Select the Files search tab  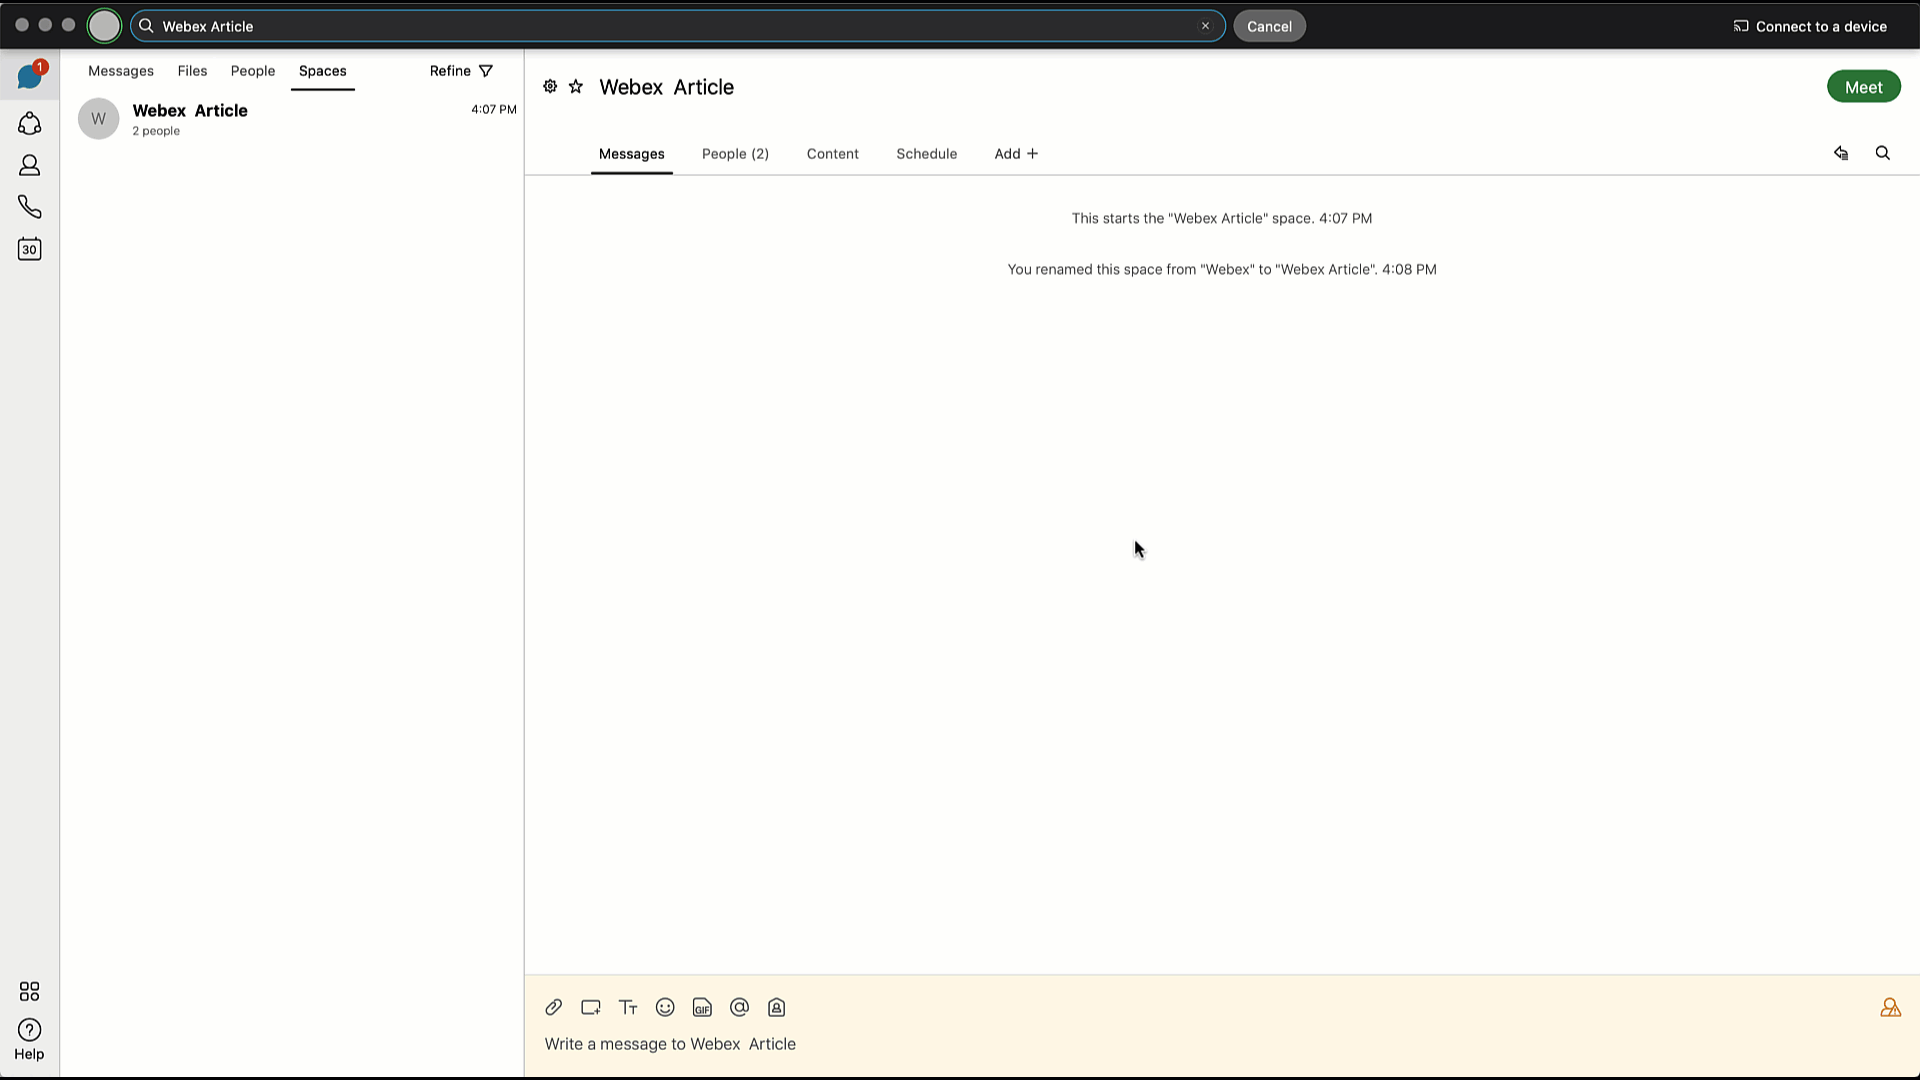pos(192,71)
